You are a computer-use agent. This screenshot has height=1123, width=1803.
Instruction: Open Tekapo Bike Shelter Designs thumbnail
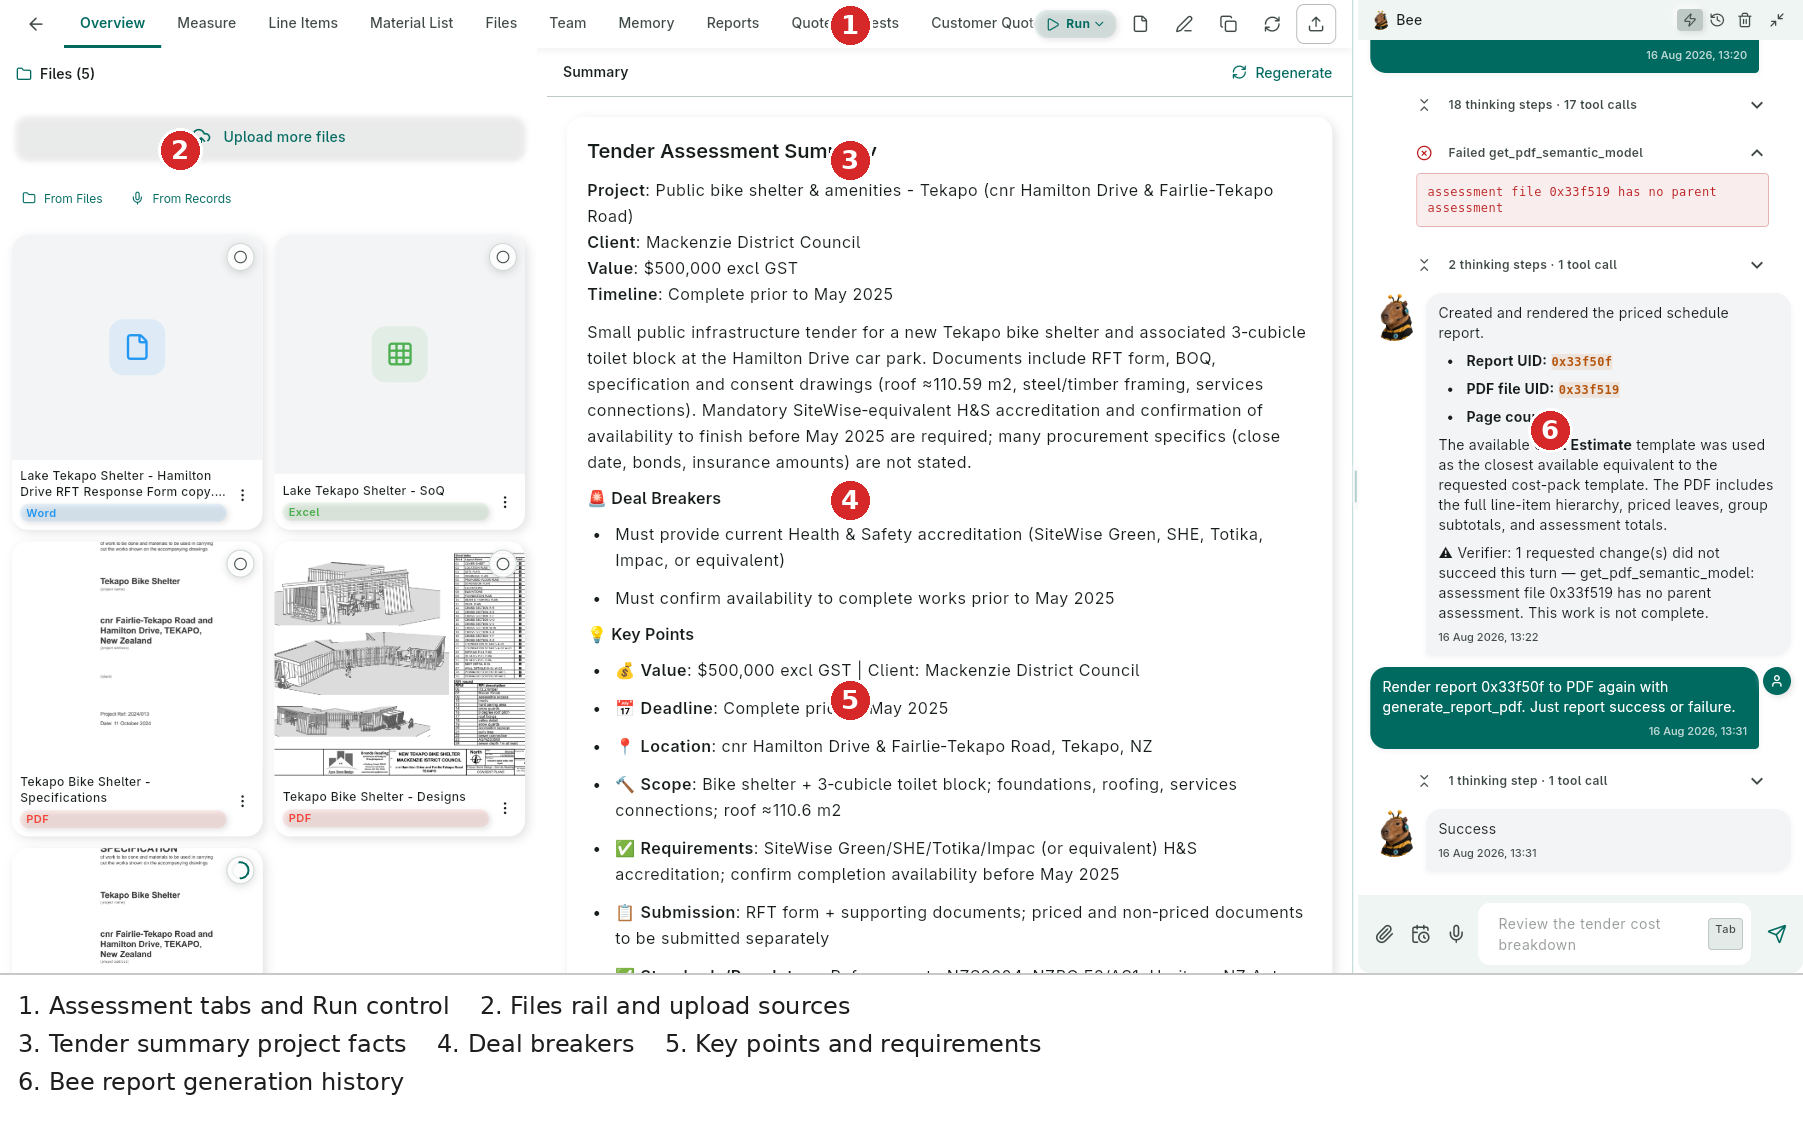(x=400, y=660)
